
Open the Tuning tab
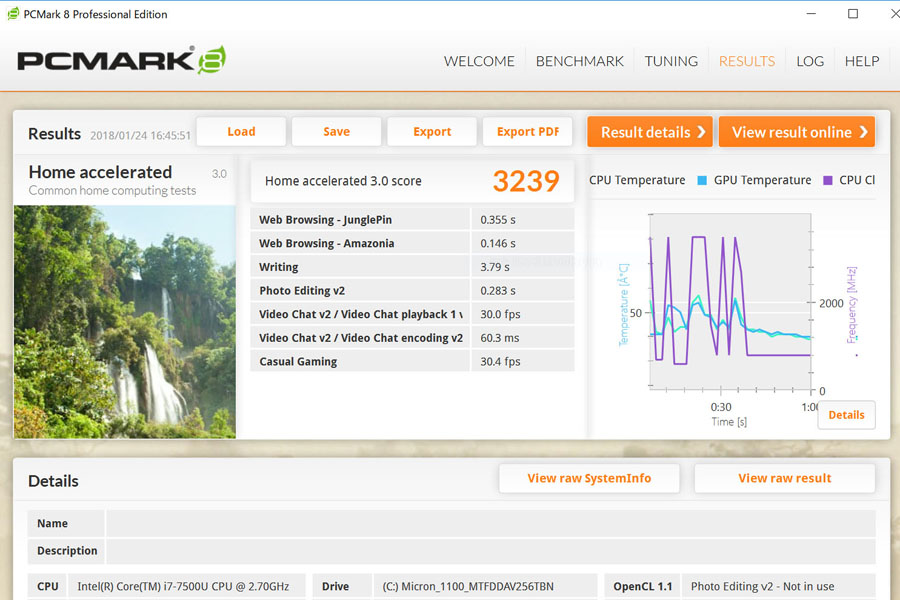coord(671,61)
